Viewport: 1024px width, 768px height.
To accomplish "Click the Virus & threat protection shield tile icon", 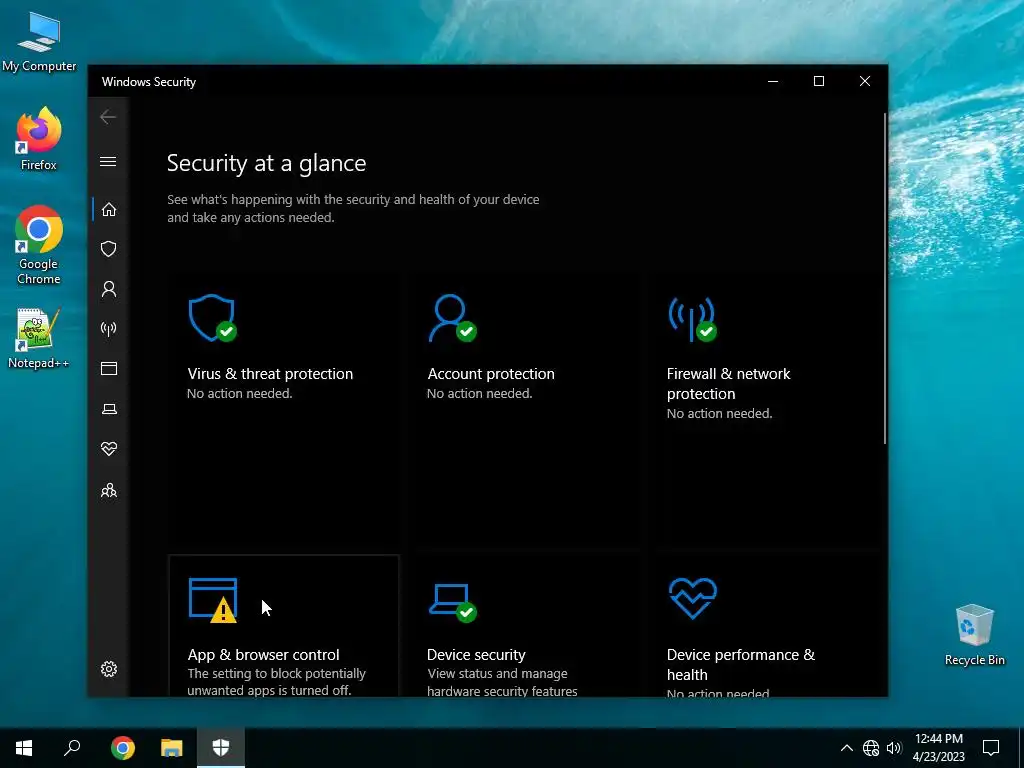I will coord(212,318).
